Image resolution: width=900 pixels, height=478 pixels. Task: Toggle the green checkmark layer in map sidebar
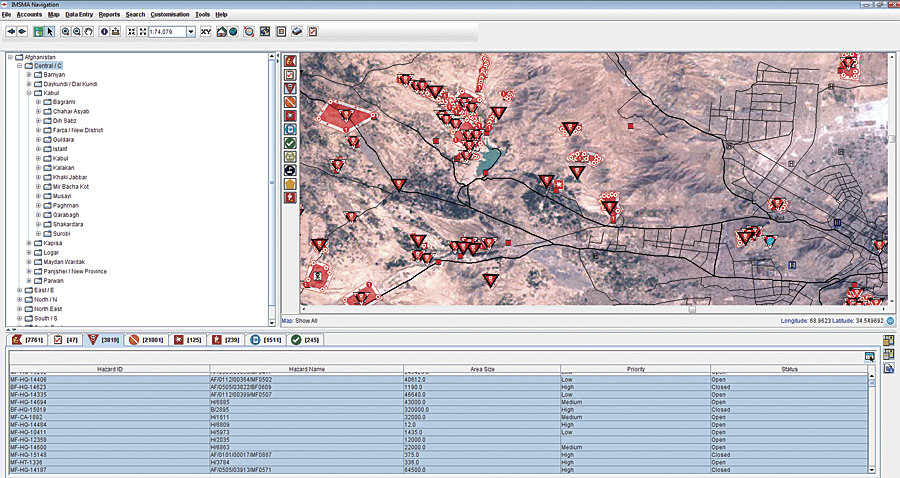tap(290, 143)
